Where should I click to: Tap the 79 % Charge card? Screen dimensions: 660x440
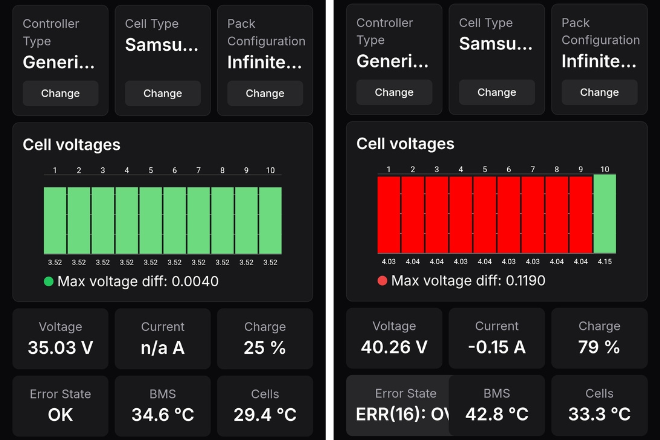point(599,338)
